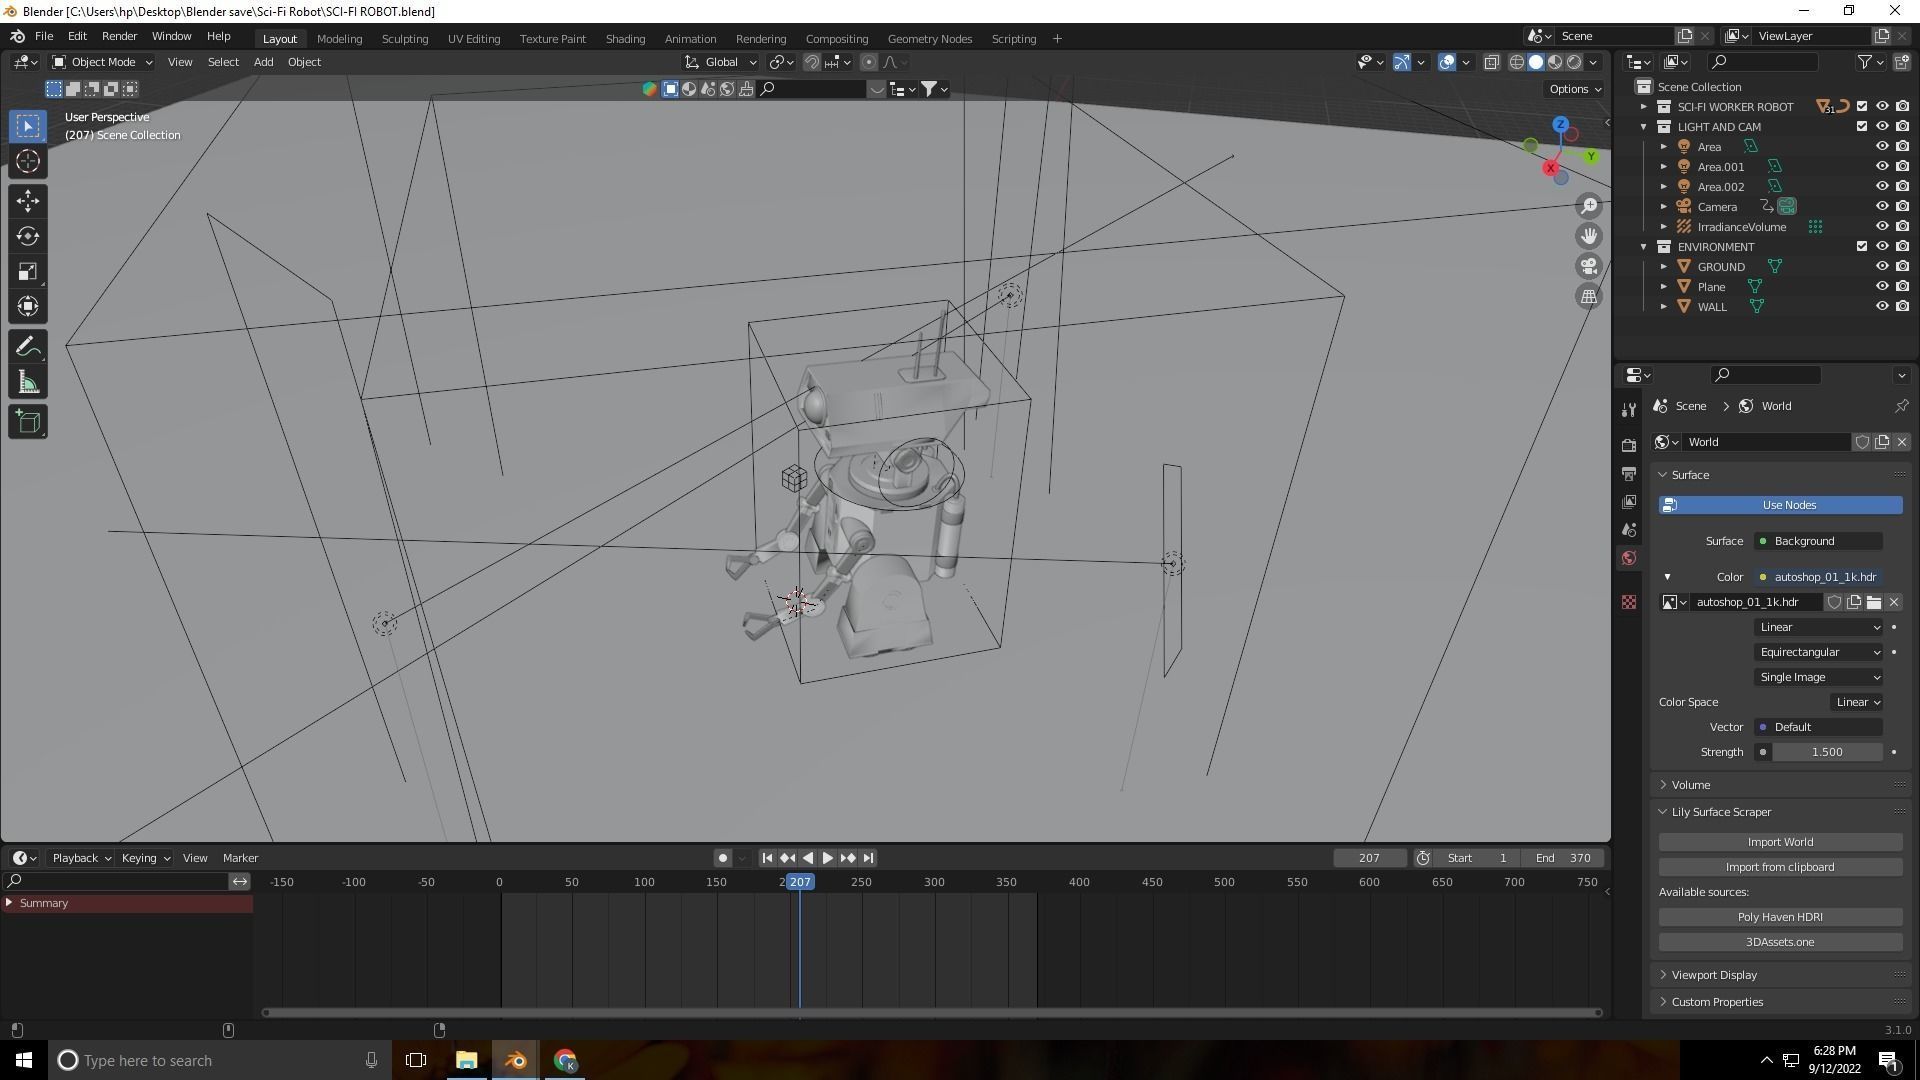
Task: Toggle camera view in viewport
Action: pyautogui.click(x=1589, y=267)
